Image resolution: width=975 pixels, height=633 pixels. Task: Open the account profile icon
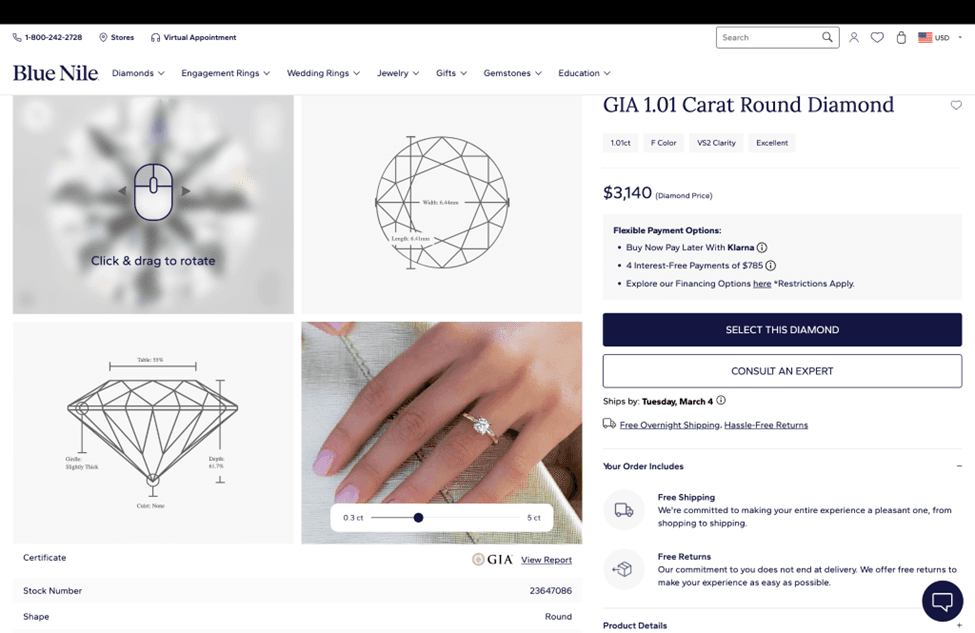[854, 37]
